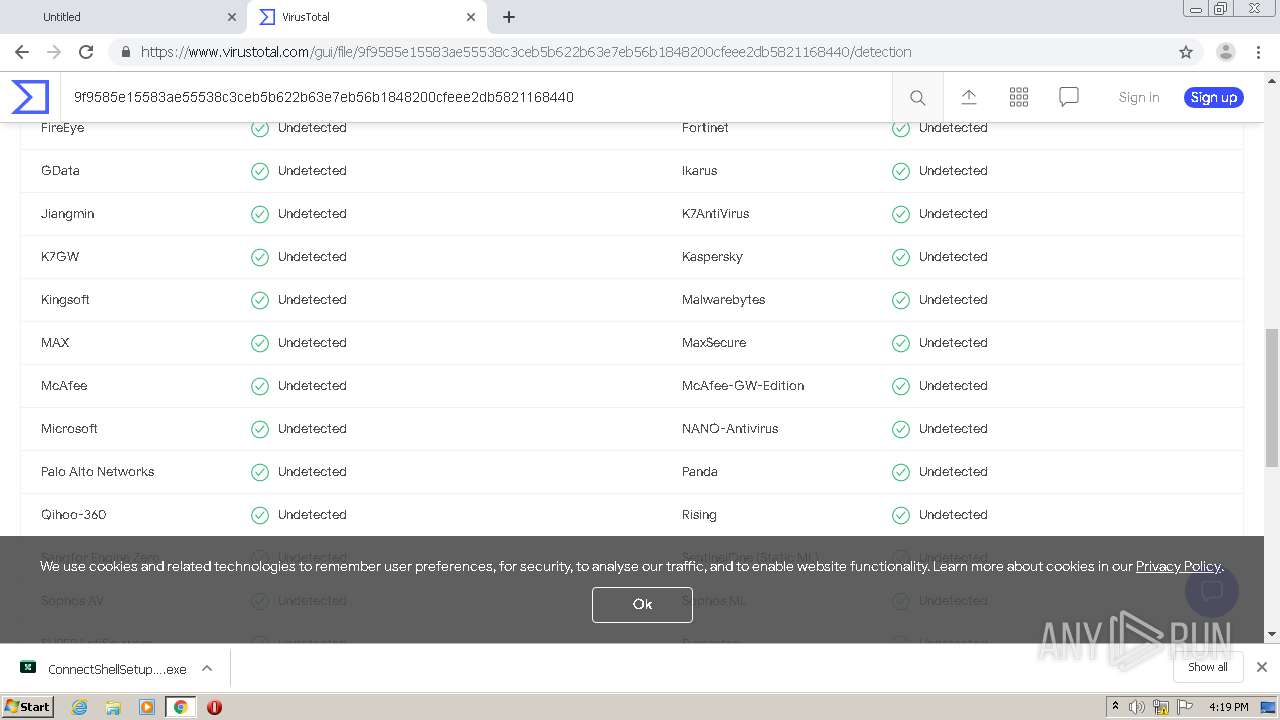Click the browser address bar
Viewport: 1280px width, 720px height.
click(640, 52)
